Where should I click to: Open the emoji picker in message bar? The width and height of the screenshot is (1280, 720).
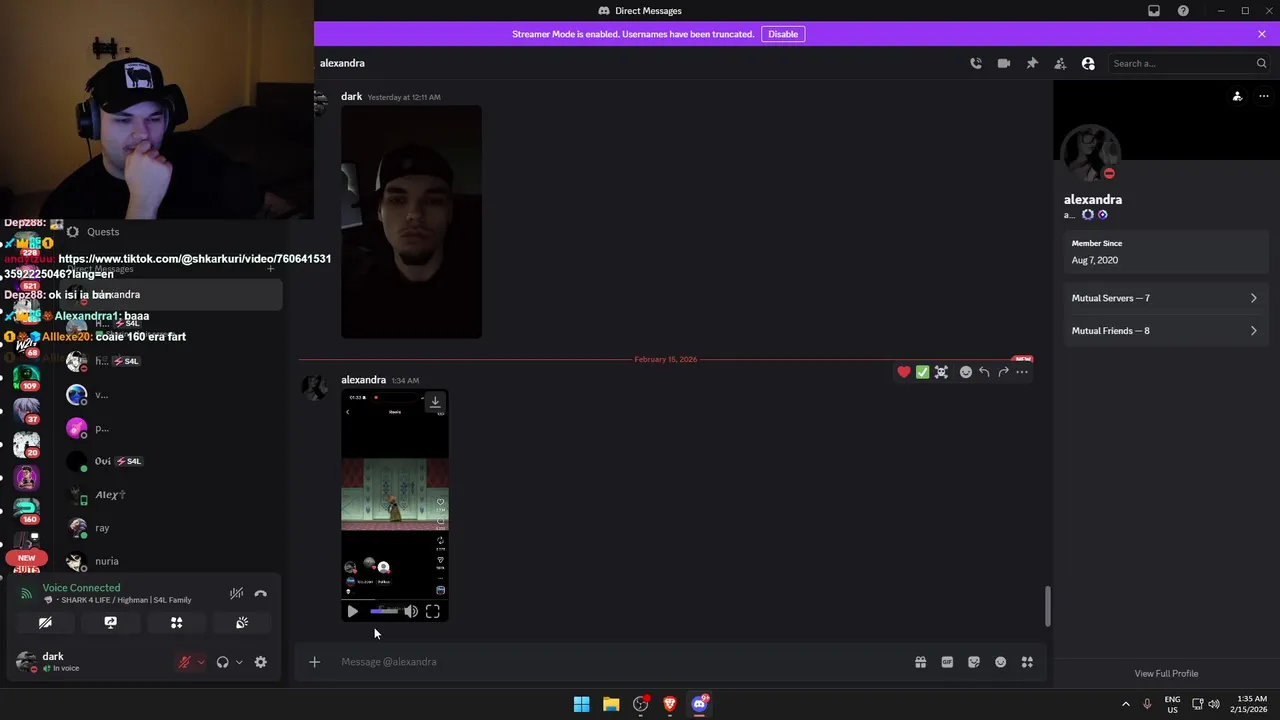(x=1000, y=662)
